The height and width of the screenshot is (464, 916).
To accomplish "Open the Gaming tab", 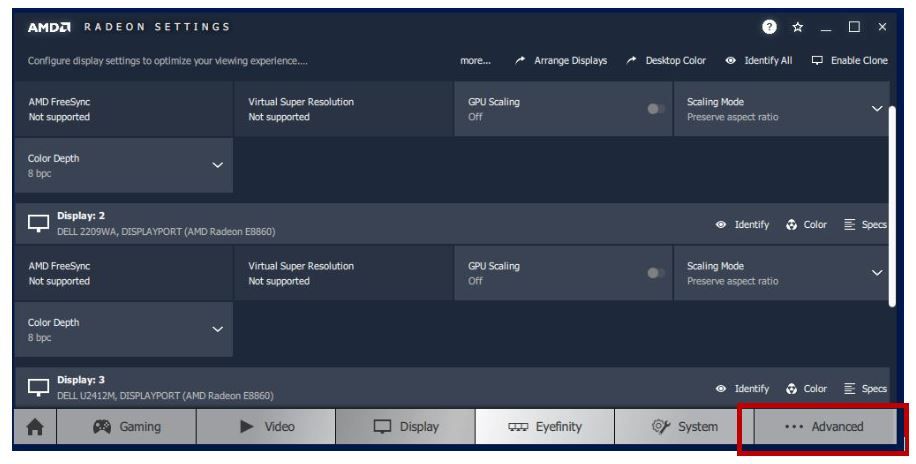I will tap(126, 427).
